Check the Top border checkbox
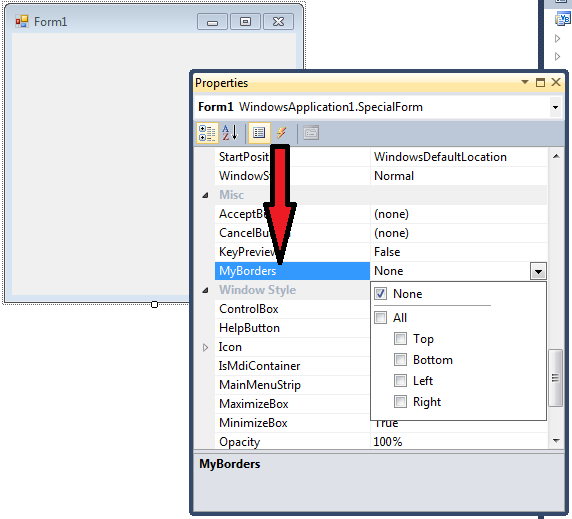 [400, 338]
